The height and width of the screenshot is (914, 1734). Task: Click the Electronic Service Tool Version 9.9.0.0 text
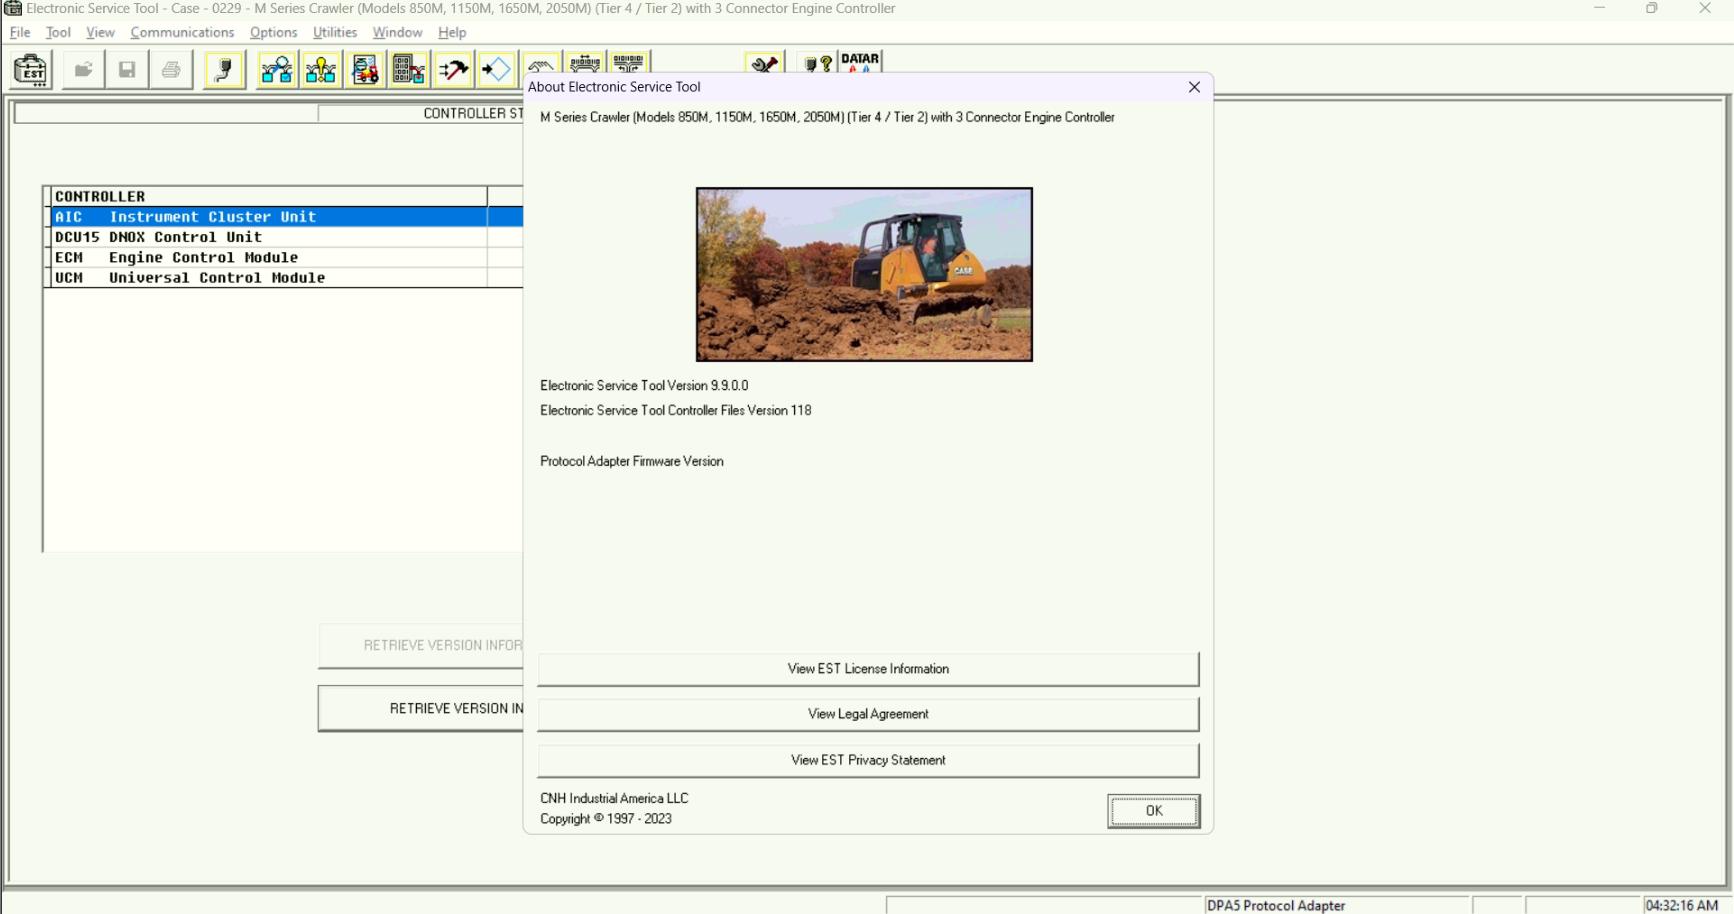[x=644, y=385]
